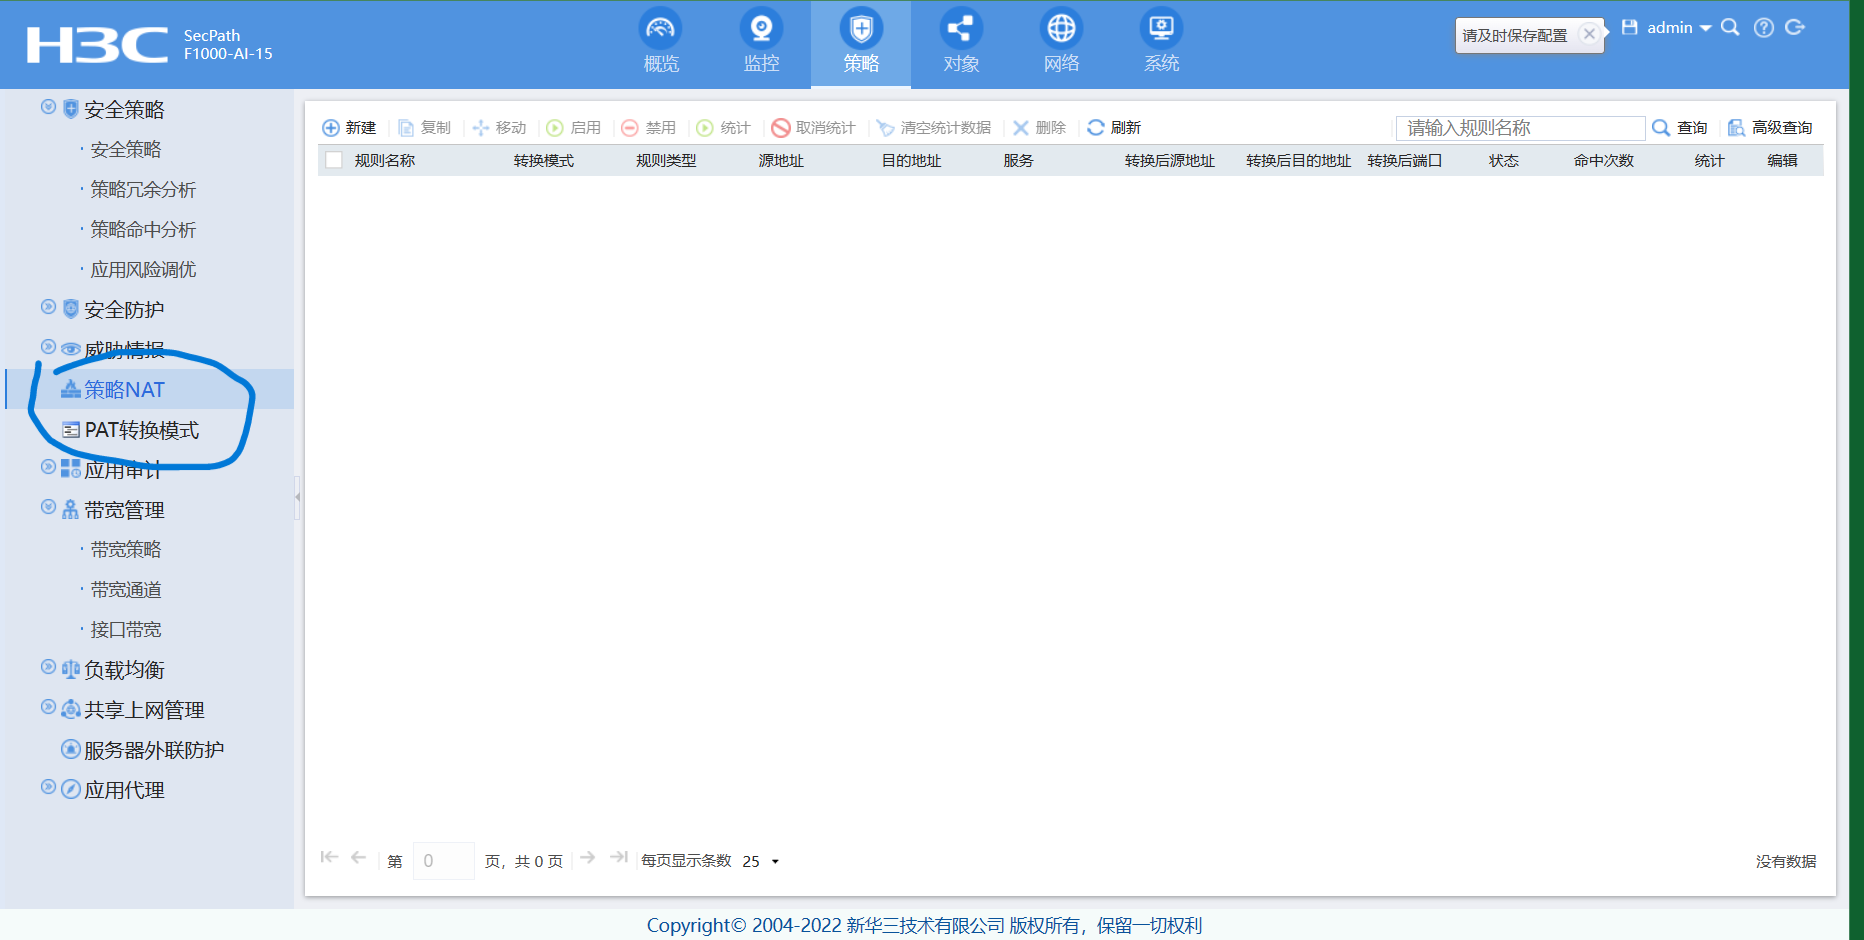Click the 复制 copy icon
1864x940 pixels.
(x=406, y=128)
